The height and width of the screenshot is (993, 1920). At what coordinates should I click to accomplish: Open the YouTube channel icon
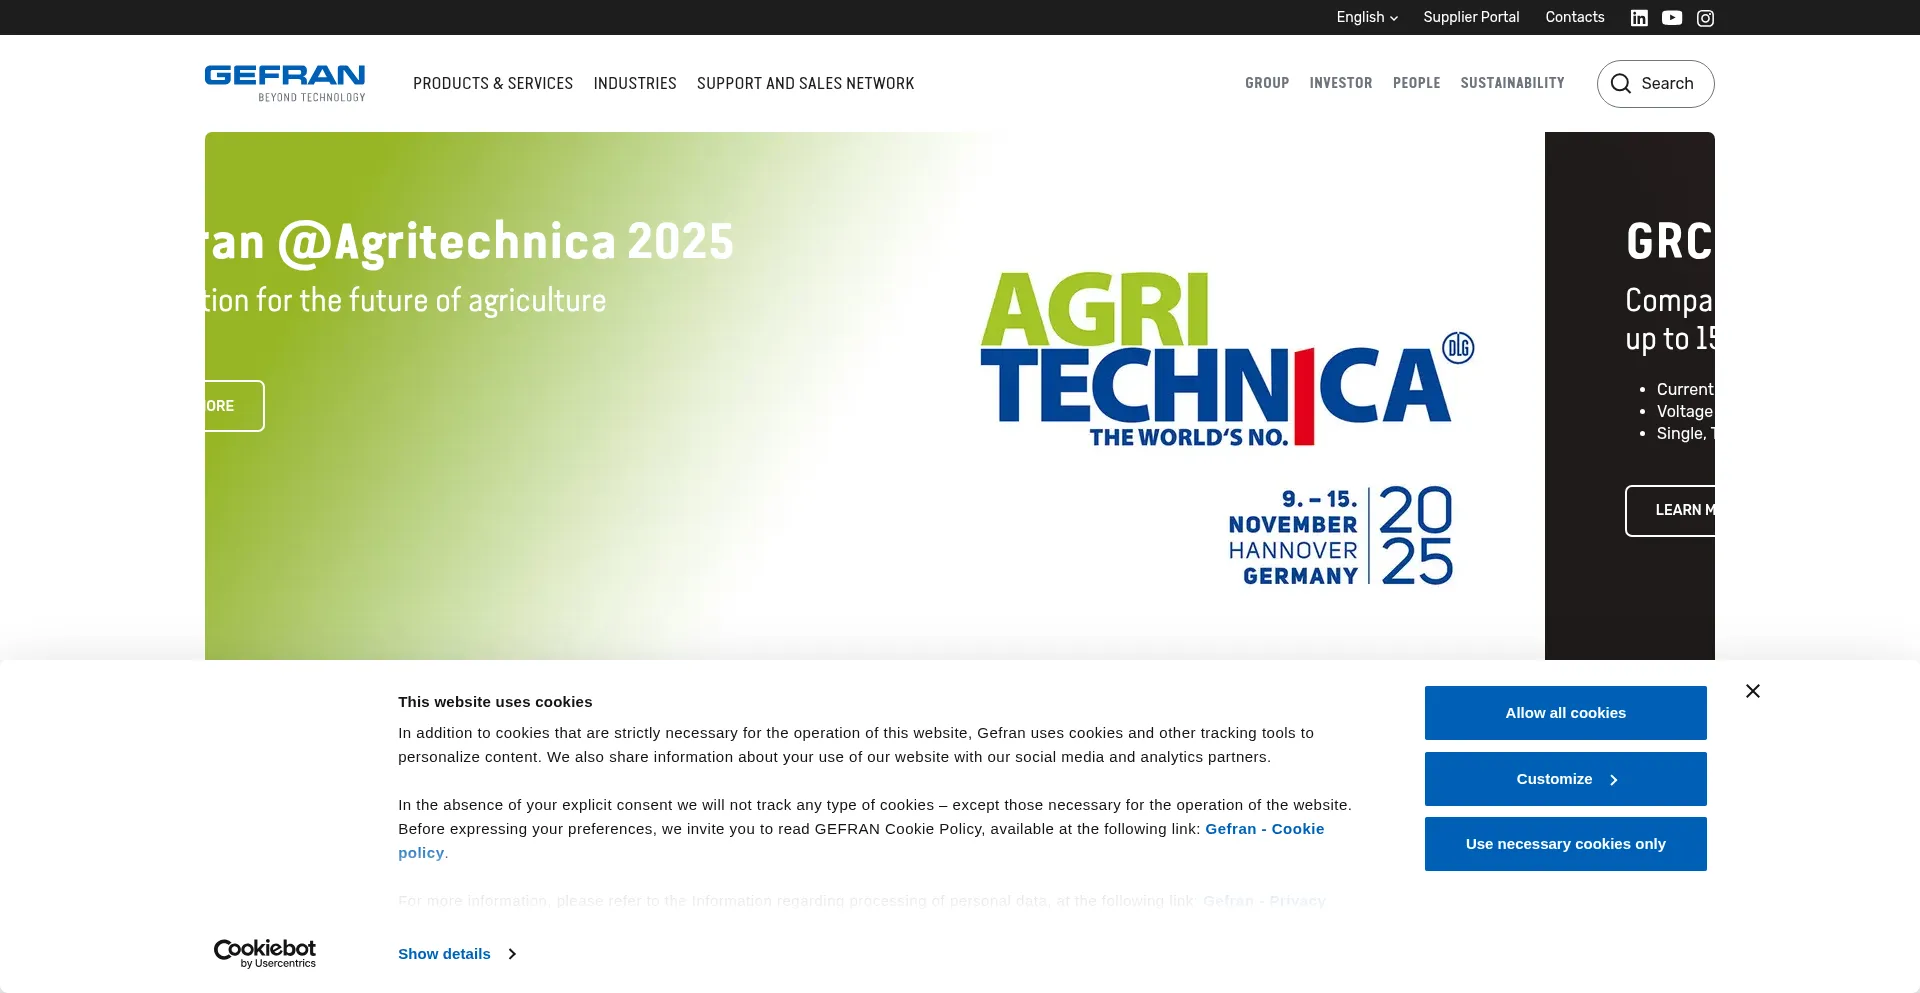click(x=1672, y=18)
